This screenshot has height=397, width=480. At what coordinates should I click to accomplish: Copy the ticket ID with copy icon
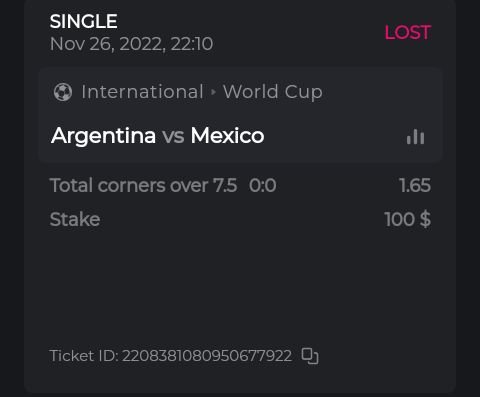310,356
